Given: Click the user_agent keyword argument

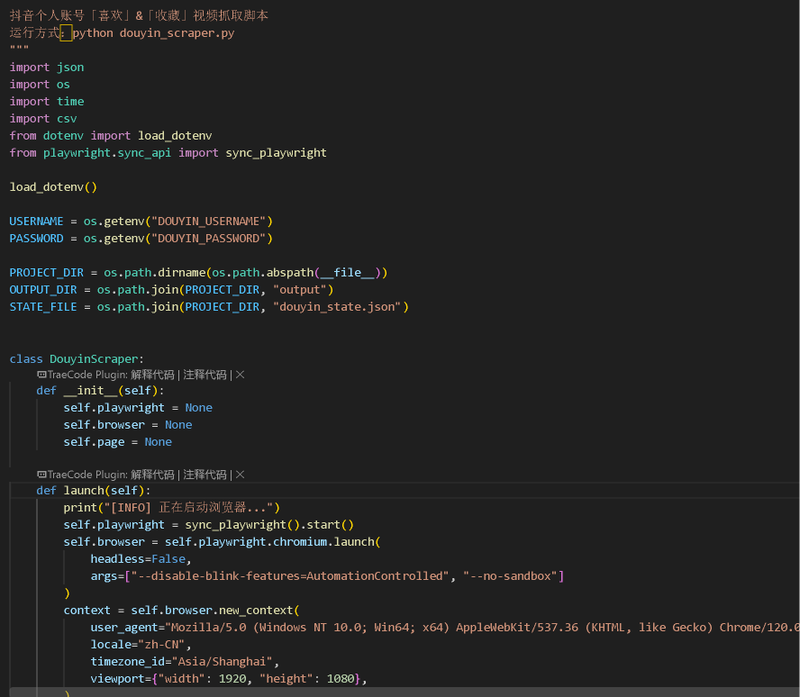Looking at the screenshot, I should click(x=124, y=628).
